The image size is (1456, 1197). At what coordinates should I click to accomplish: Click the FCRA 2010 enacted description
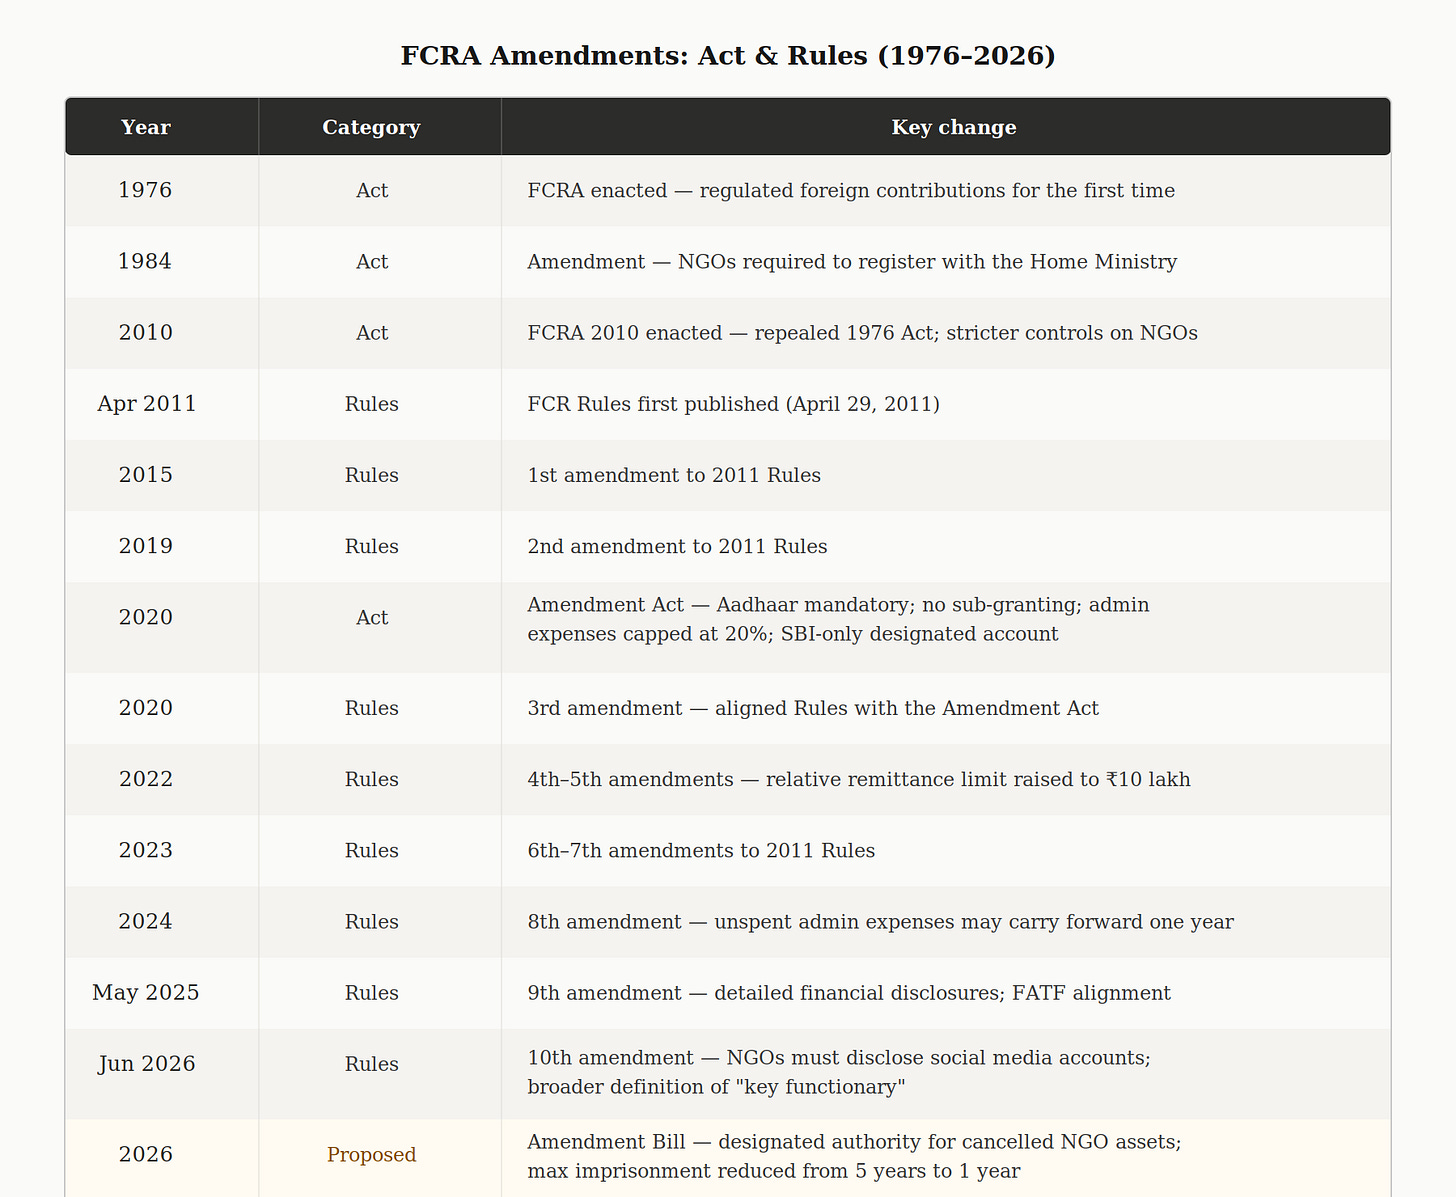[862, 333]
